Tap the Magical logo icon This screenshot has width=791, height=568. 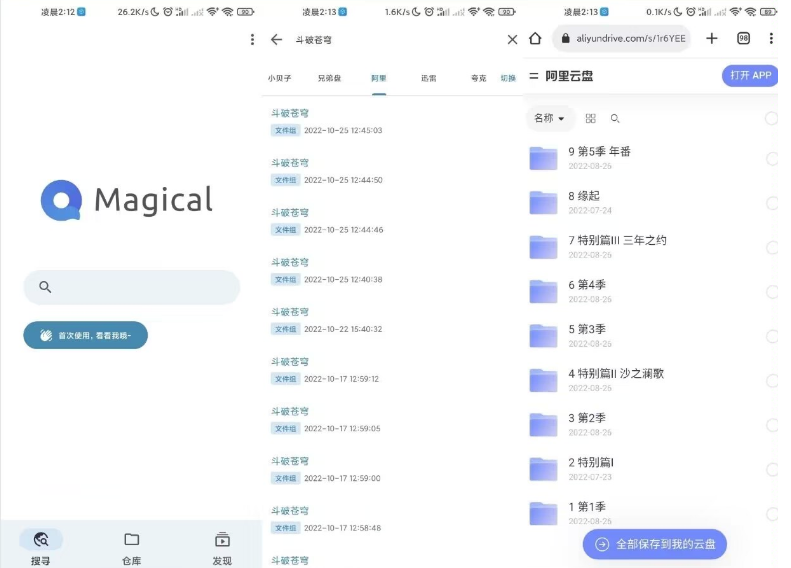click(62, 200)
